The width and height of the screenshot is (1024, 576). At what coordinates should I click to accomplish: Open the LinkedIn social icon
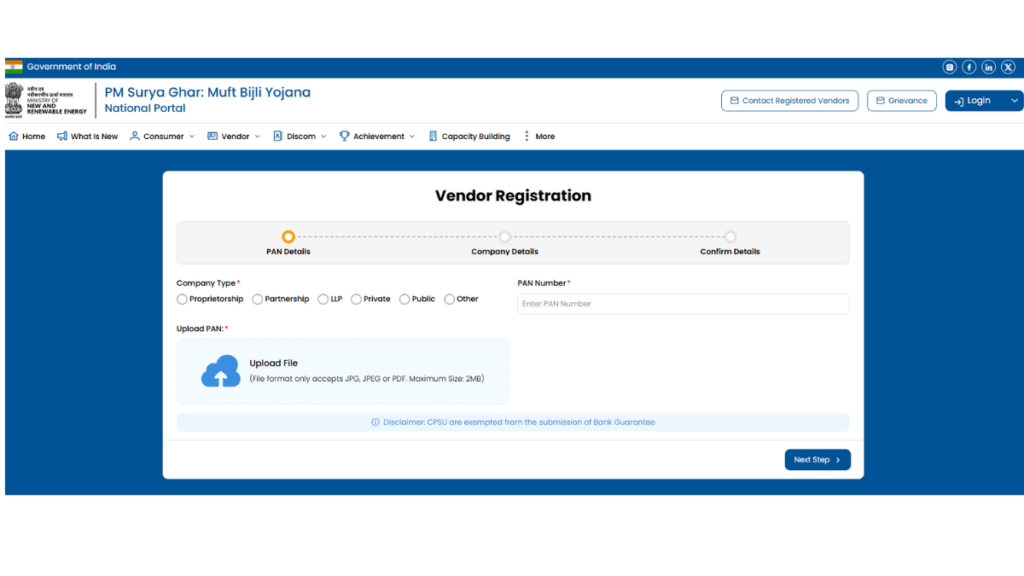[x=988, y=67]
